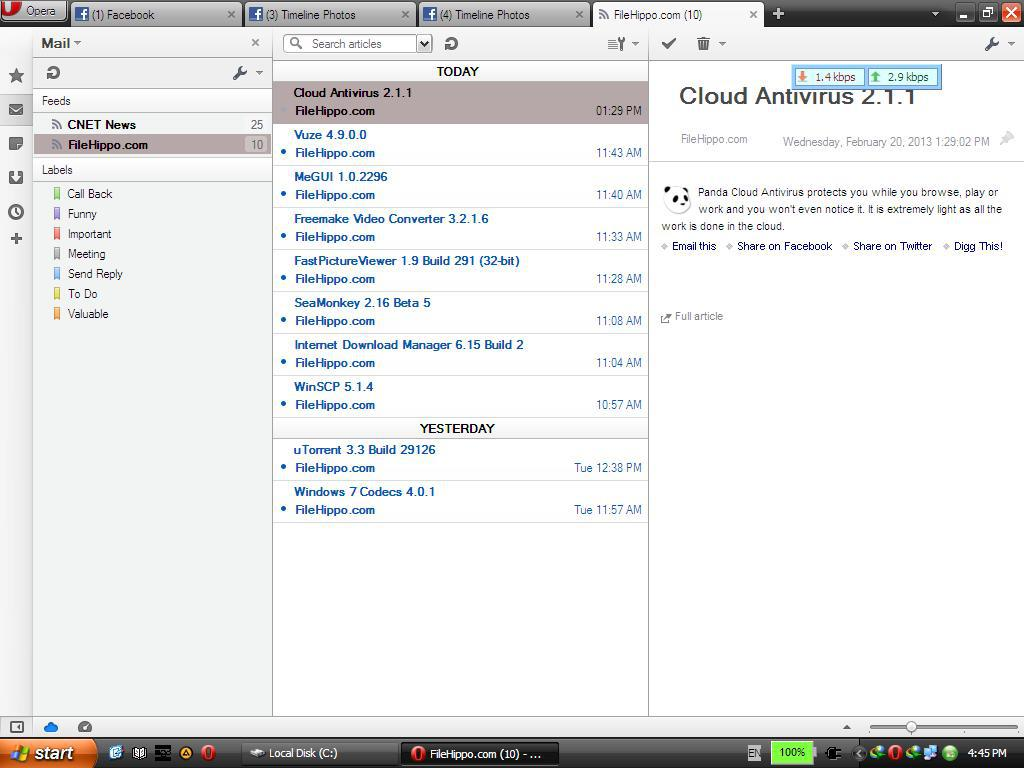Open the MeGUI 1.0.2296 article
Viewport: 1024px width, 768px height.
460,185
